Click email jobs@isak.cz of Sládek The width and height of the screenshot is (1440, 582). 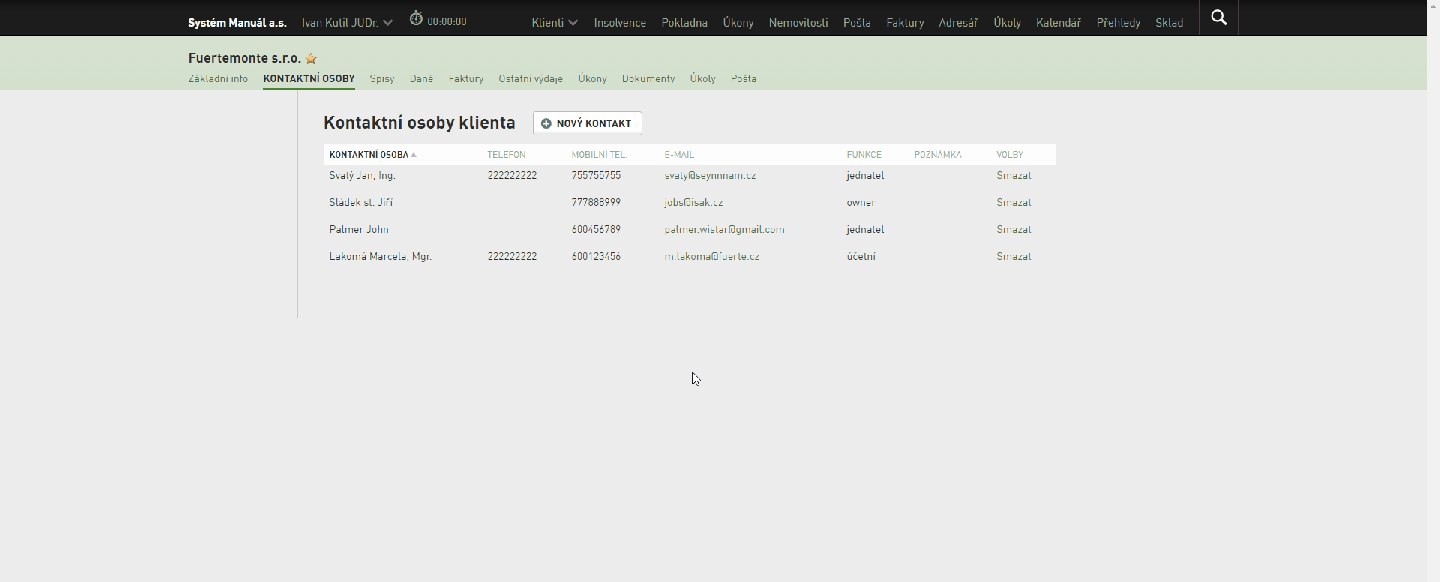[x=694, y=202]
